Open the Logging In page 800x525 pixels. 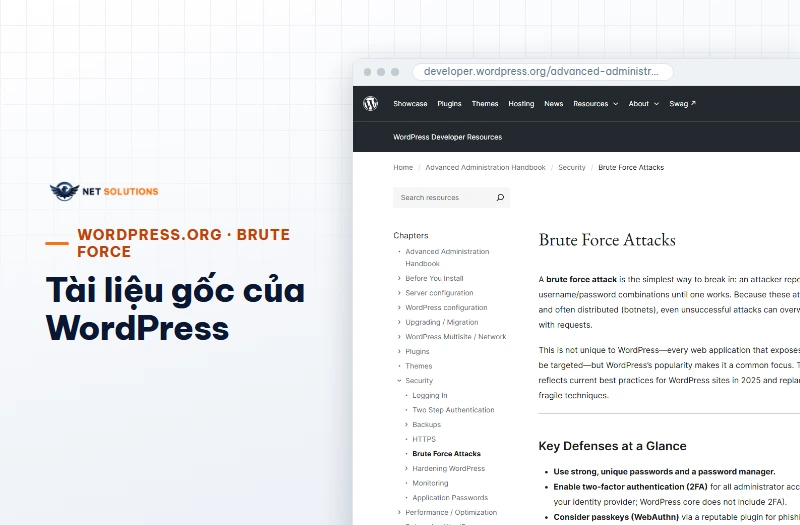pos(430,395)
